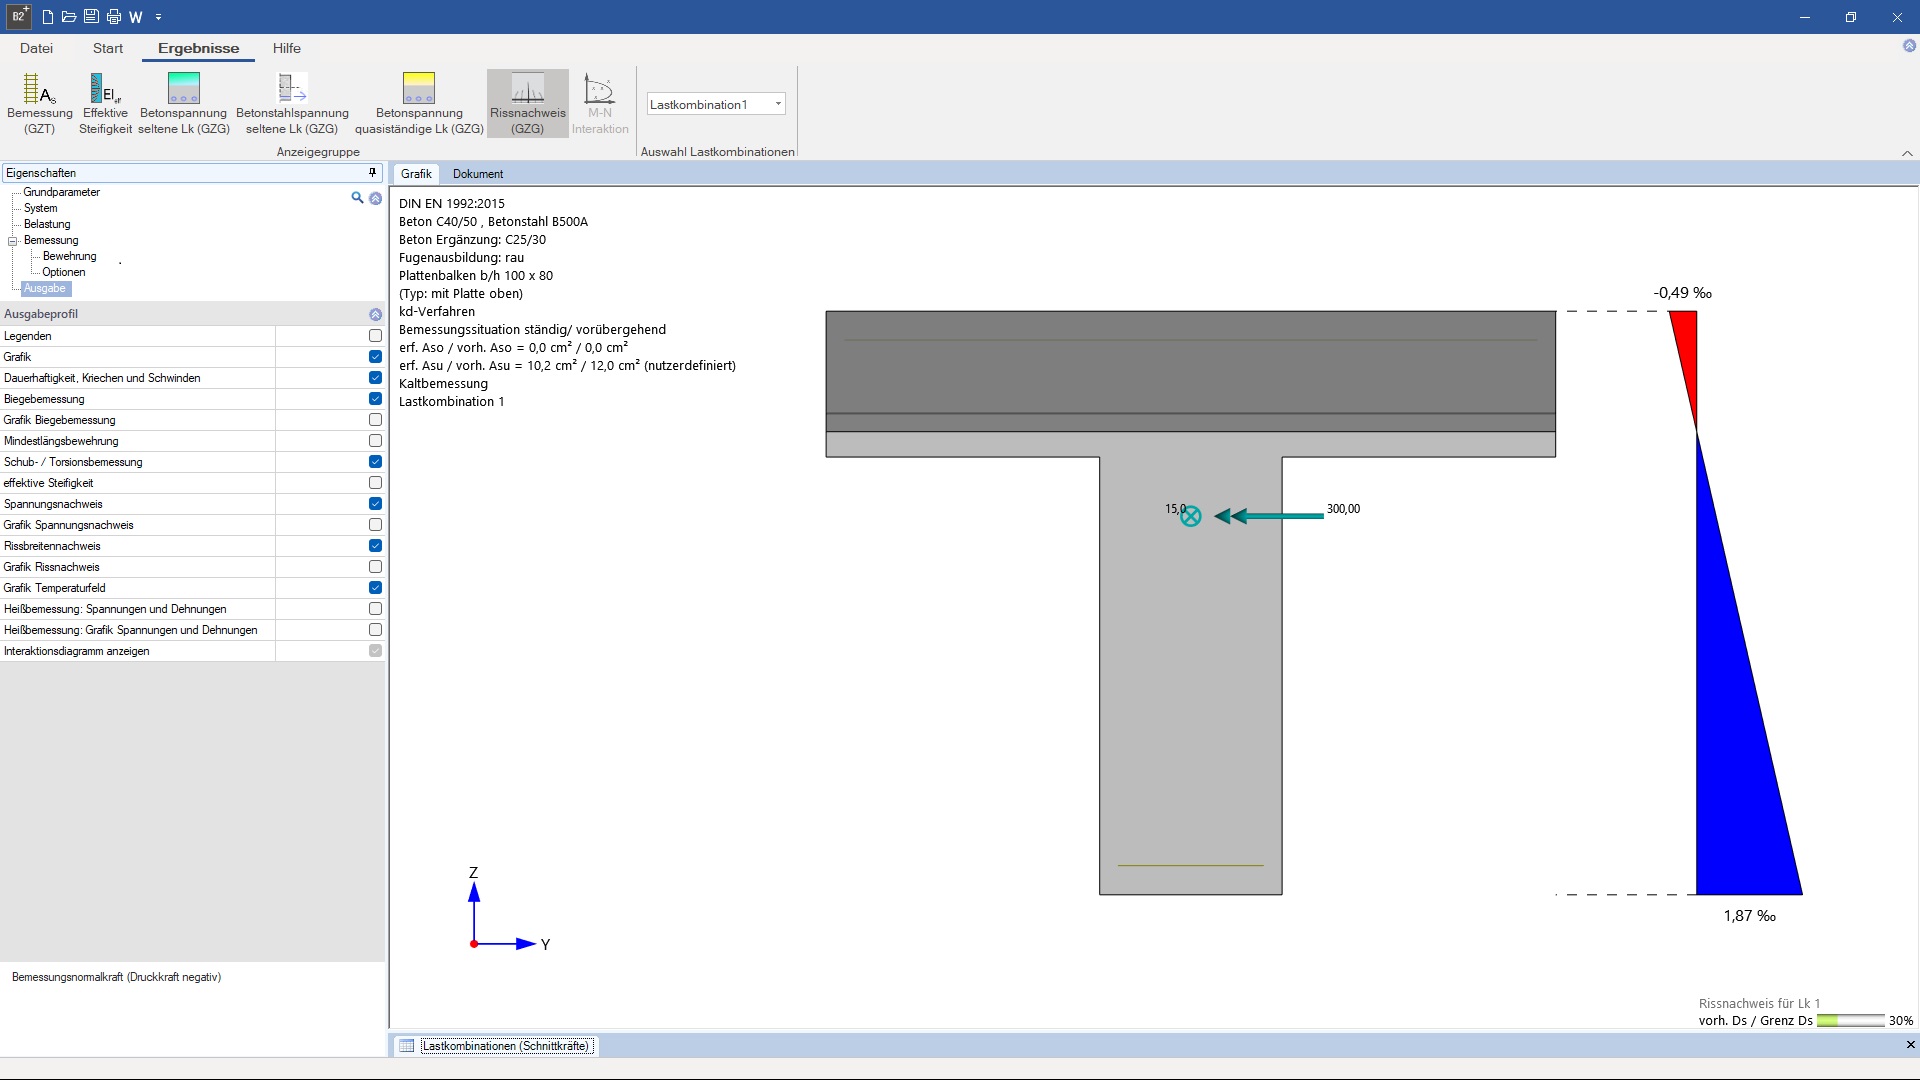Switch to the Dokument tab
This screenshot has height=1080, width=1920.
477,174
